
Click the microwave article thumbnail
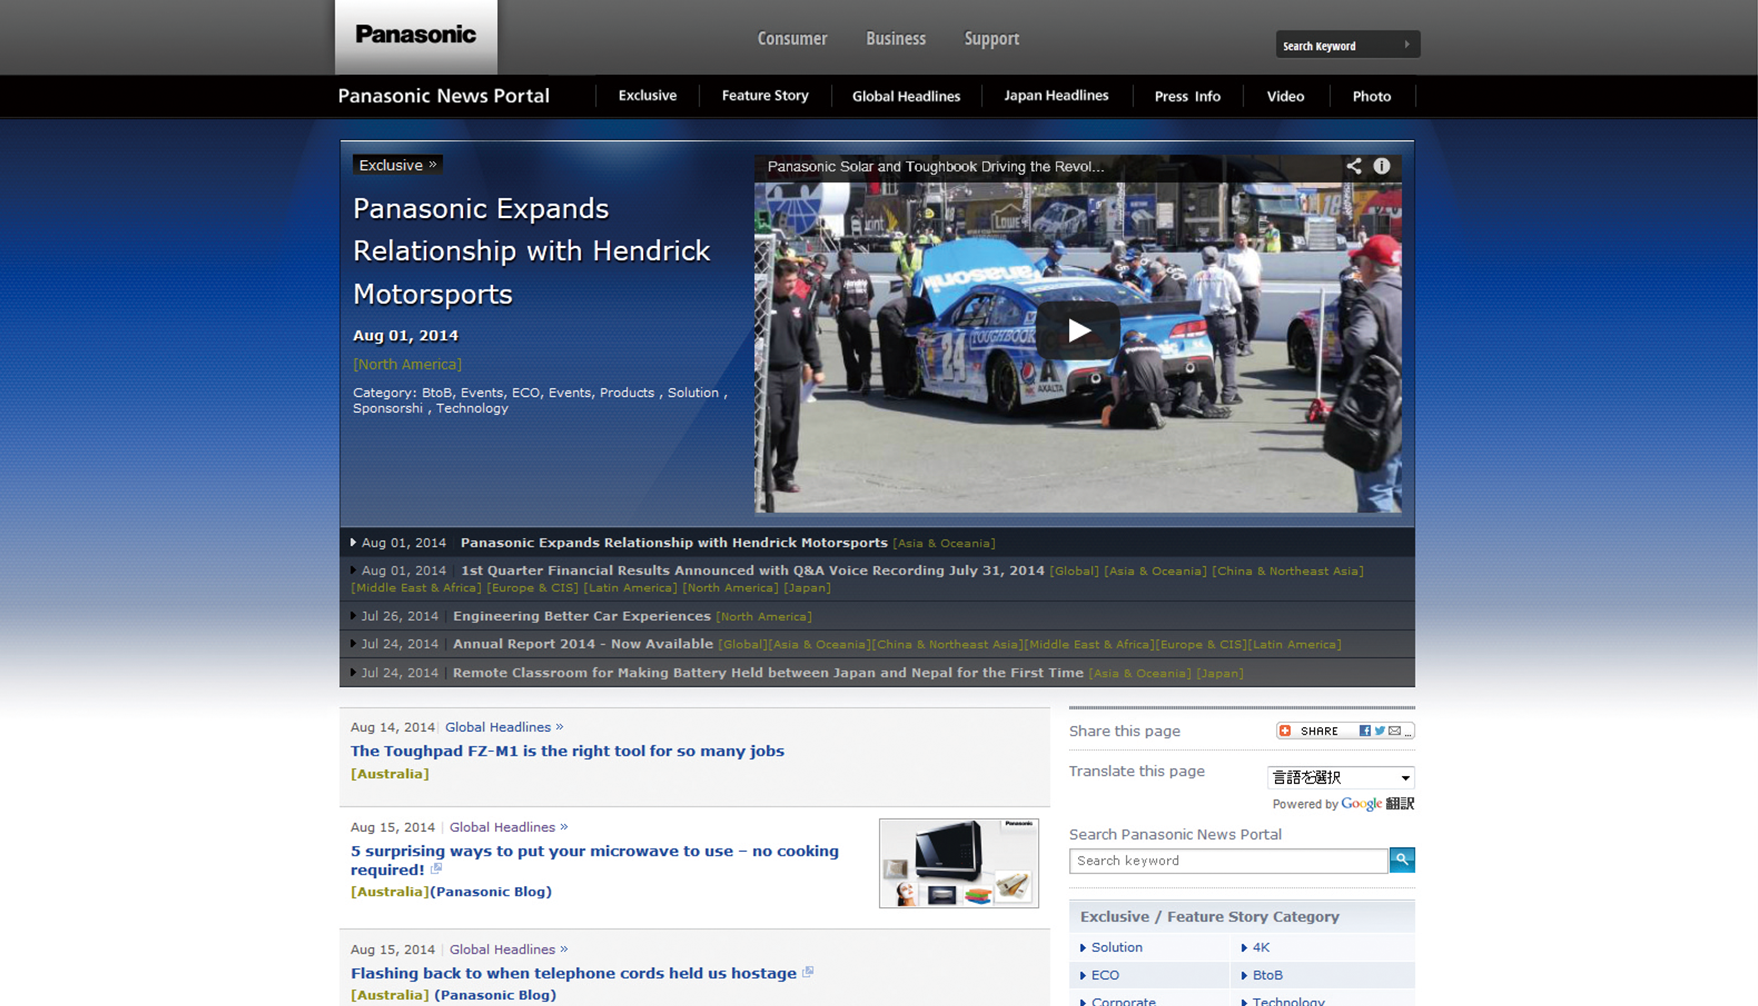pyautogui.click(x=958, y=863)
